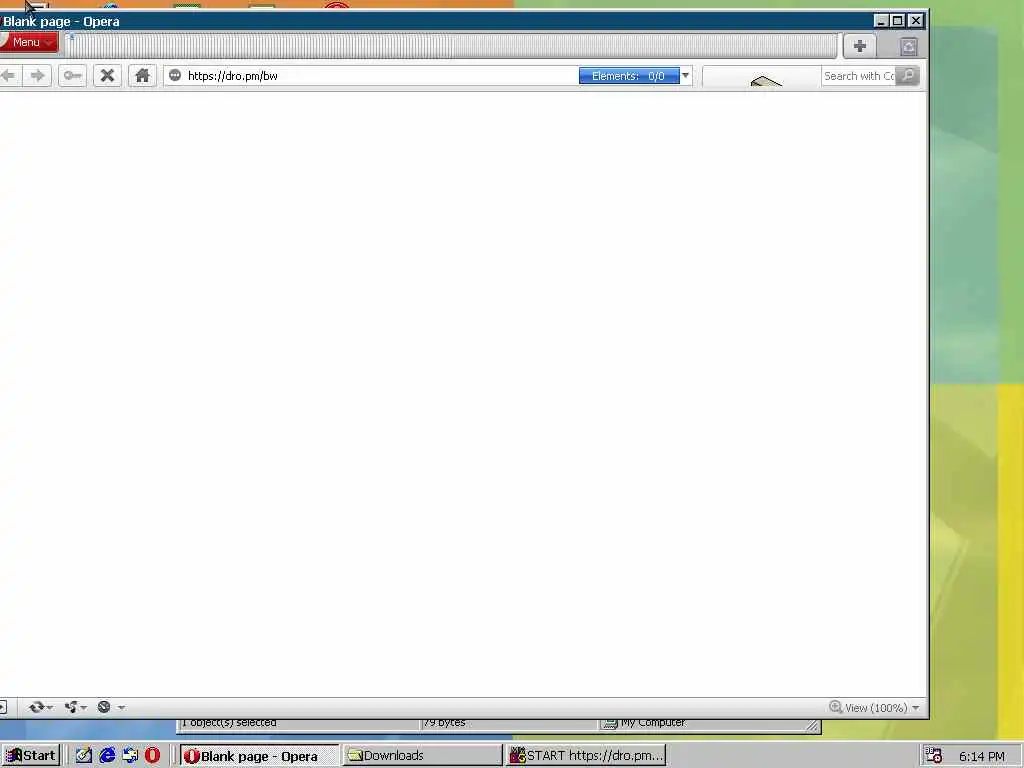Open the closed tabs trash icon
This screenshot has height=768, width=1024.
click(x=909, y=46)
